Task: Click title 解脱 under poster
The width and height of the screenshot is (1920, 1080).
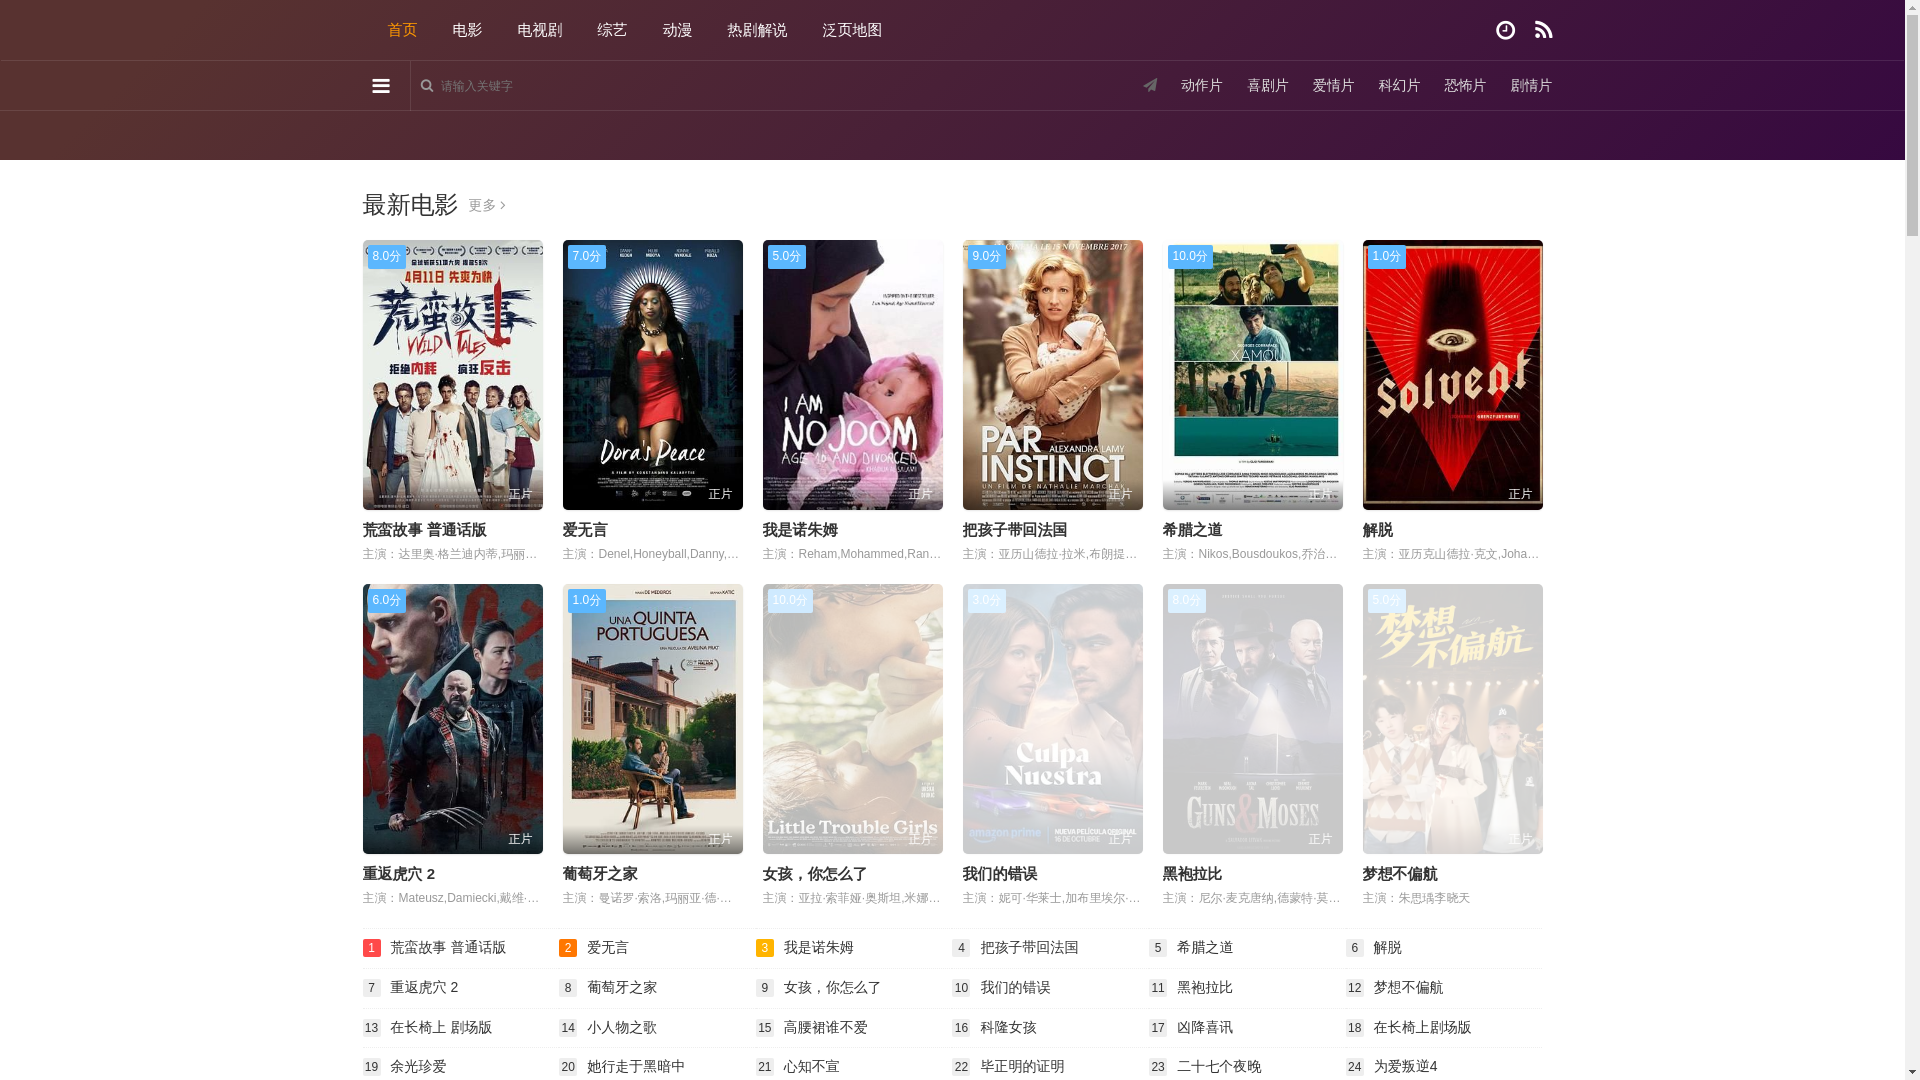Action: pos(1378,530)
